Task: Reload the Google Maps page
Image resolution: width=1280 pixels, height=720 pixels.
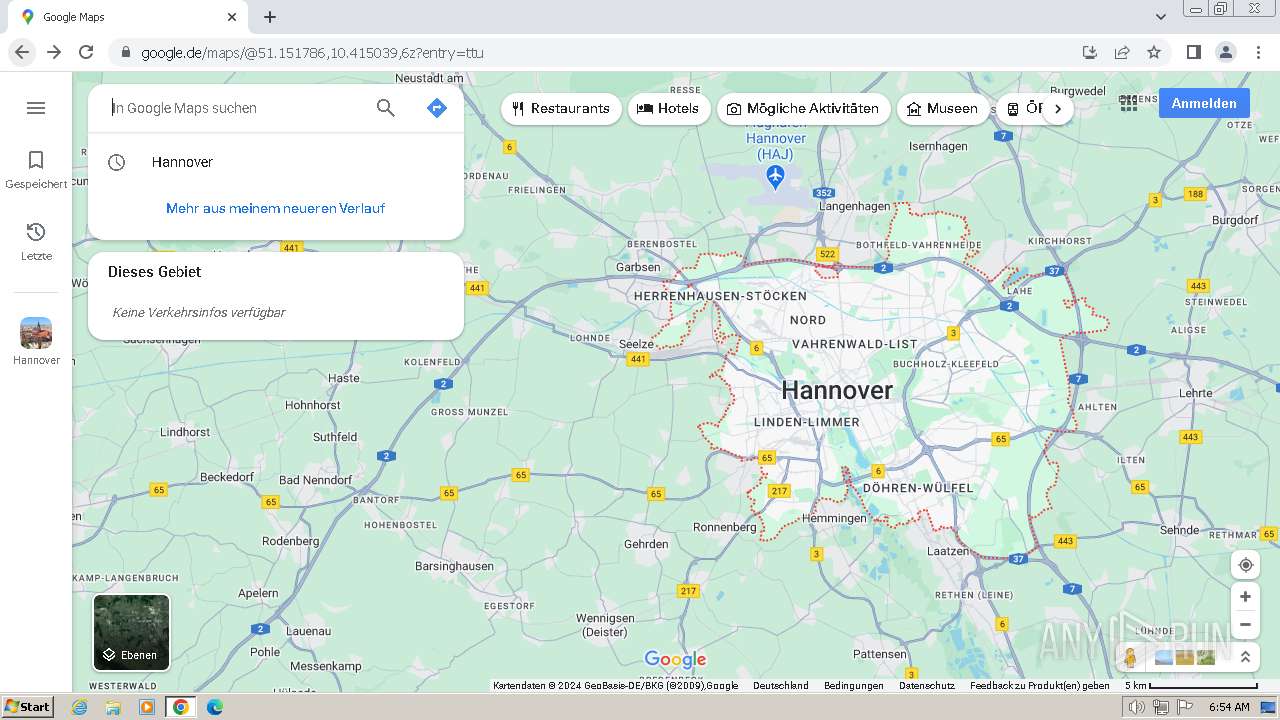Action: (86, 52)
